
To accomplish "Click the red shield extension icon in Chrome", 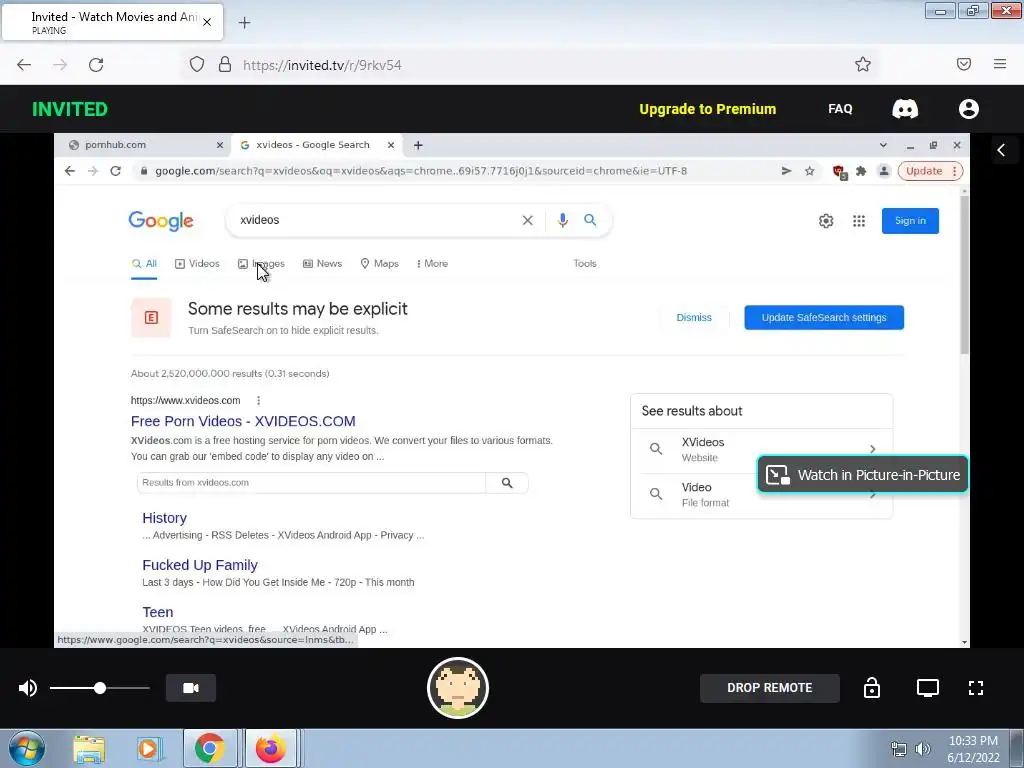I will tap(839, 172).
